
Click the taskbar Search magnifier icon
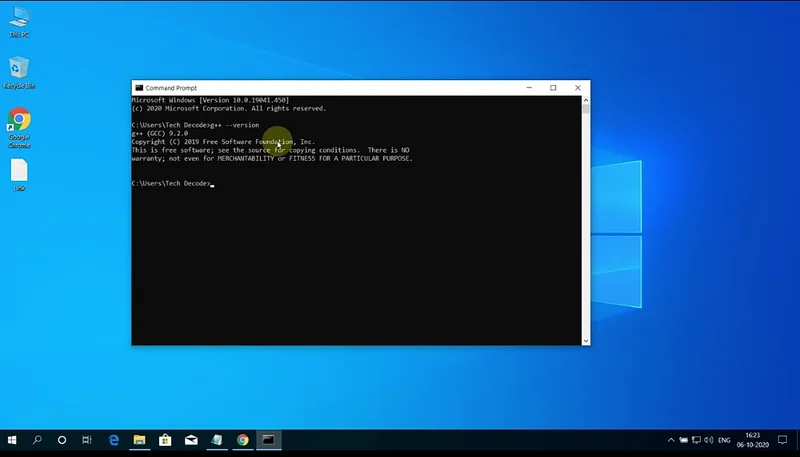pyautogui.click(x=37, y=440)
